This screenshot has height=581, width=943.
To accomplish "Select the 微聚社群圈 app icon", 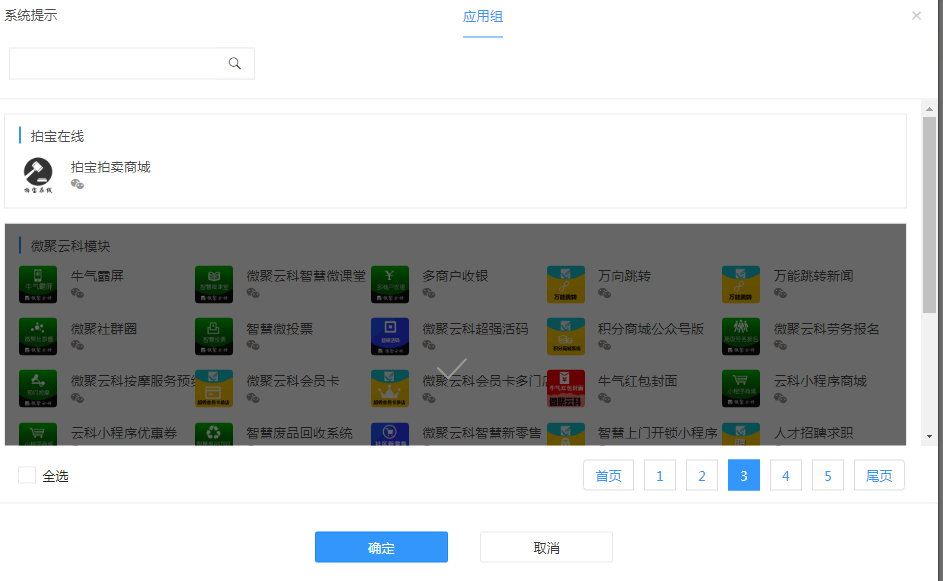I will (38, 336).
